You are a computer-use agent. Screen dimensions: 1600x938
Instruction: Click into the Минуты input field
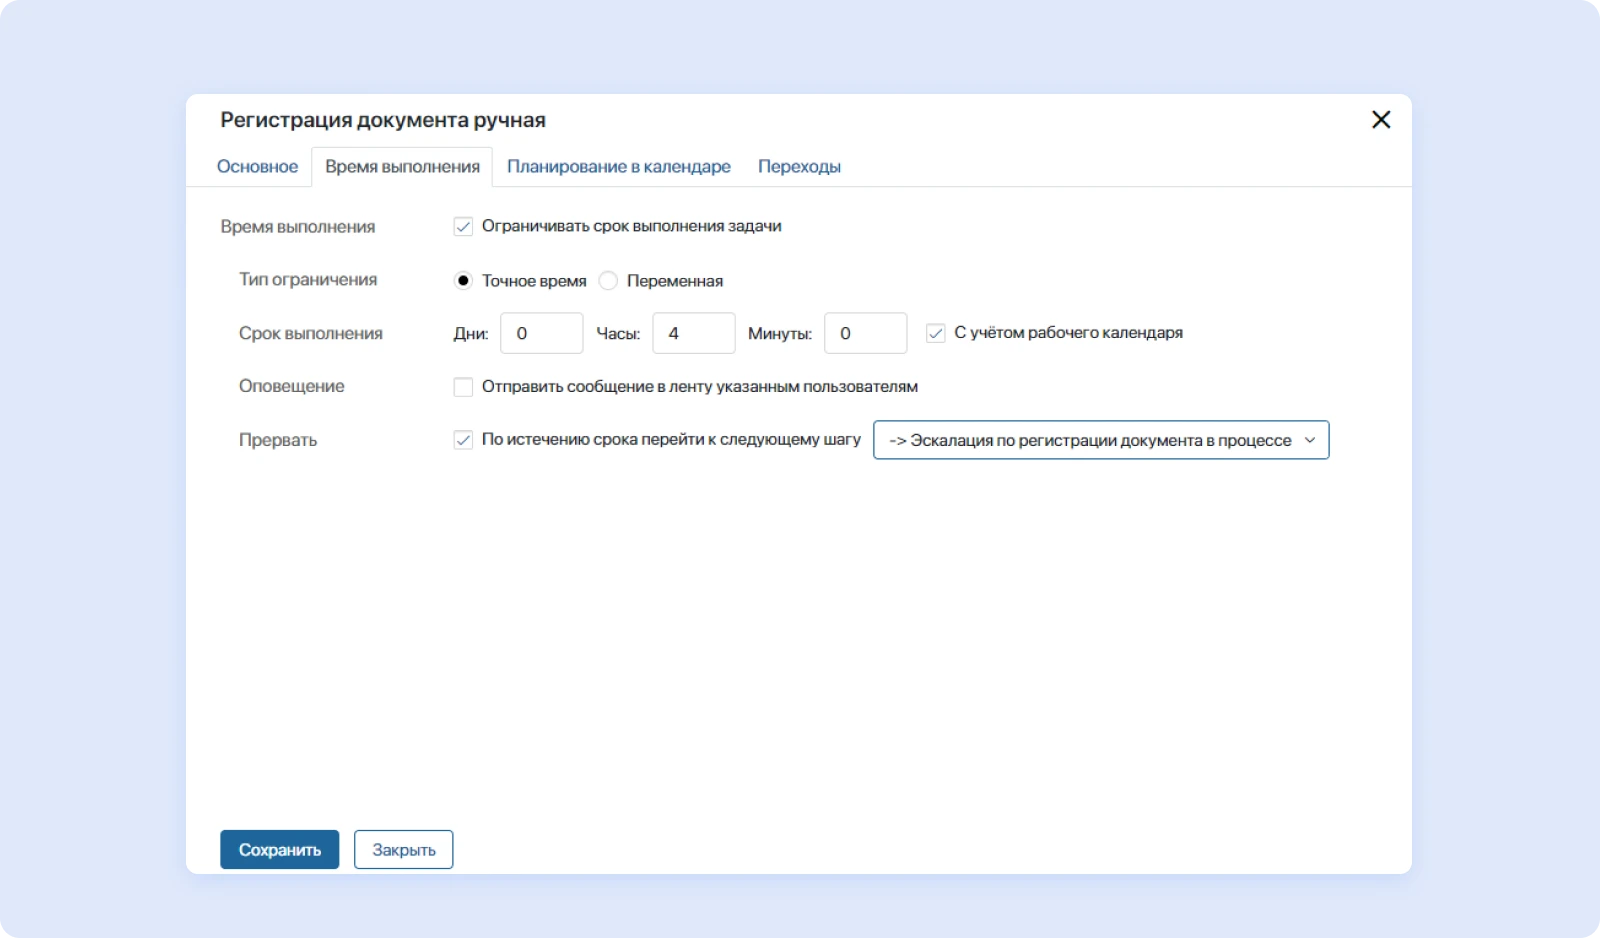click(865, 334)
